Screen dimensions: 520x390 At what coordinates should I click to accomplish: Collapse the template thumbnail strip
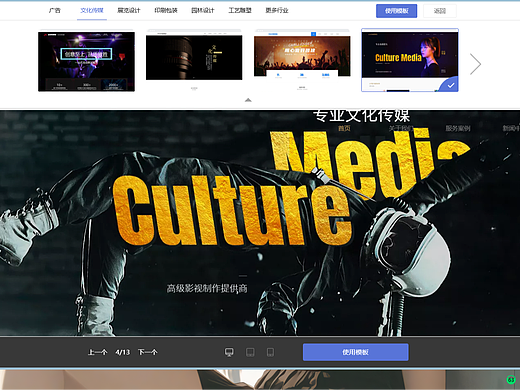(248, 100)
